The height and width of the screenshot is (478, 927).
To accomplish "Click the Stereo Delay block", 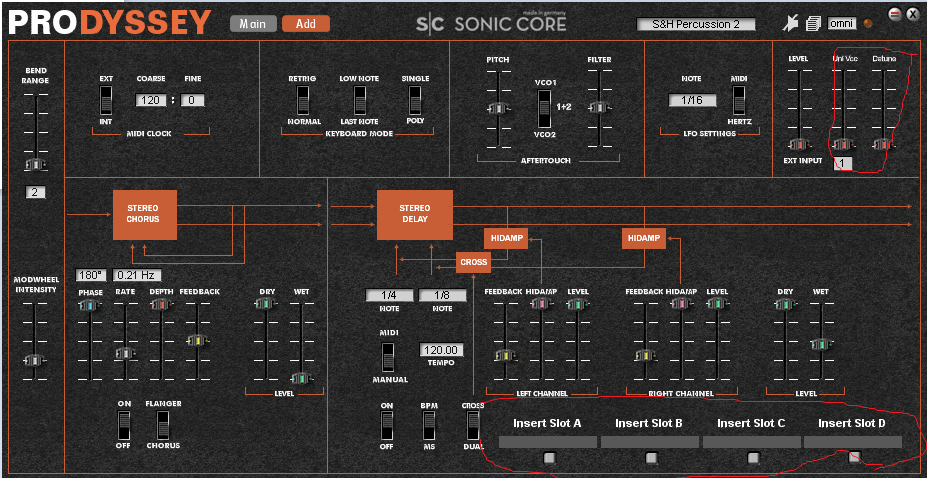I will coord(414,214).
